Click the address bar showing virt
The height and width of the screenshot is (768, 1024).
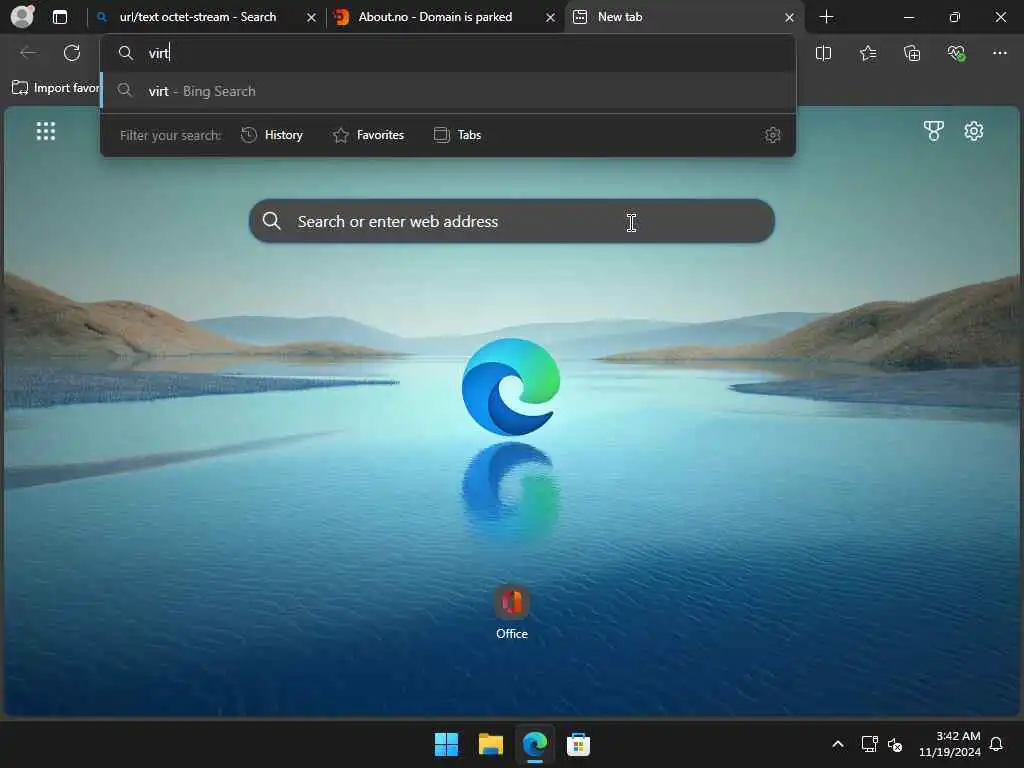(448, 53)
